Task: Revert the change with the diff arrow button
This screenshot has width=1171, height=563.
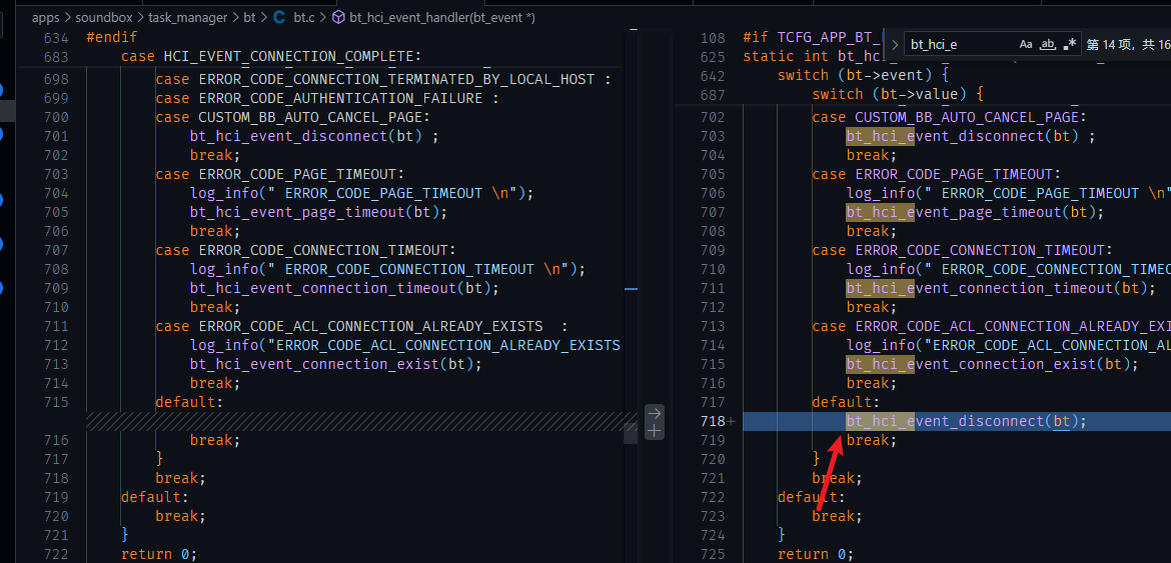Action: point(654,413)
